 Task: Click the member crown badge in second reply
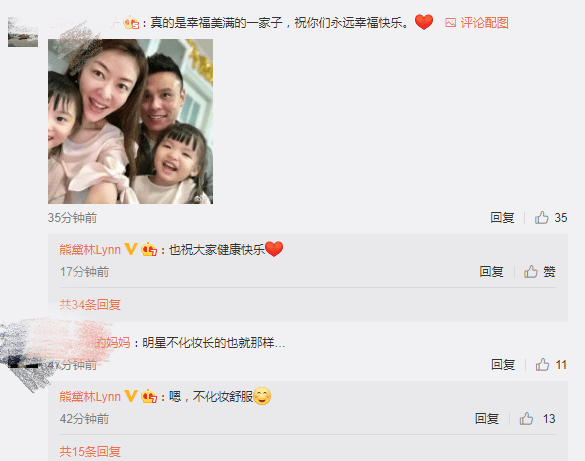(x=149, y=396)
